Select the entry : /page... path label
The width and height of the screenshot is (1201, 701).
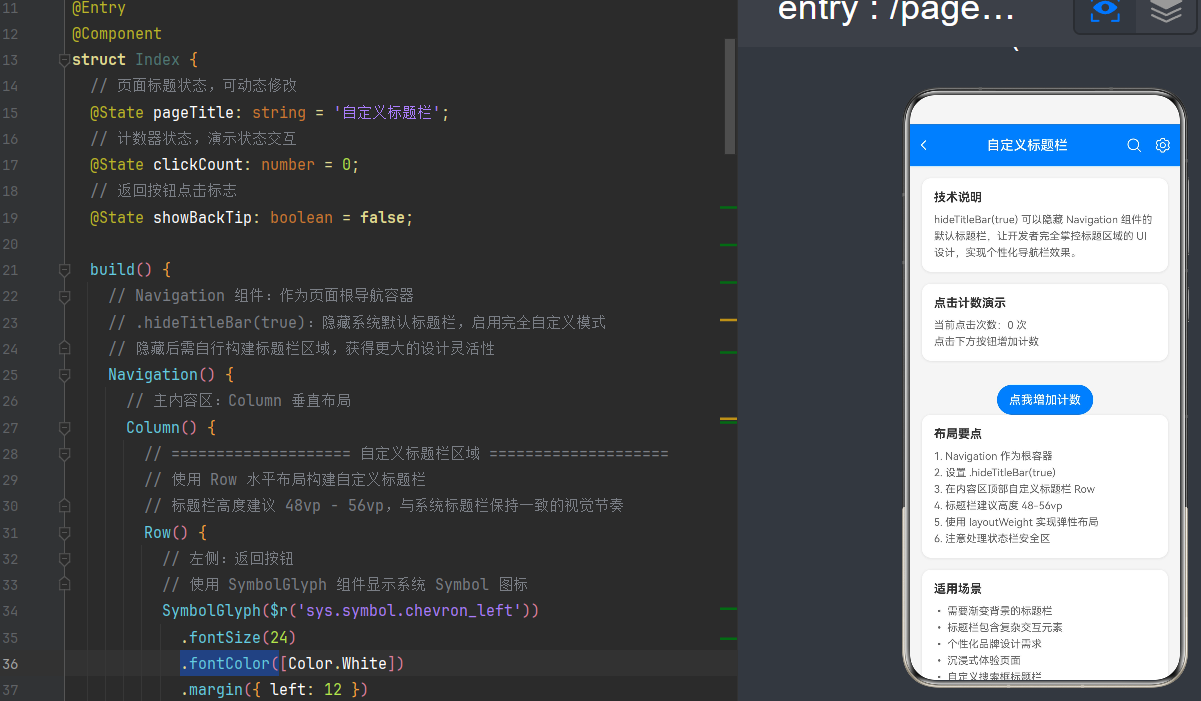[x=896, y=11]
